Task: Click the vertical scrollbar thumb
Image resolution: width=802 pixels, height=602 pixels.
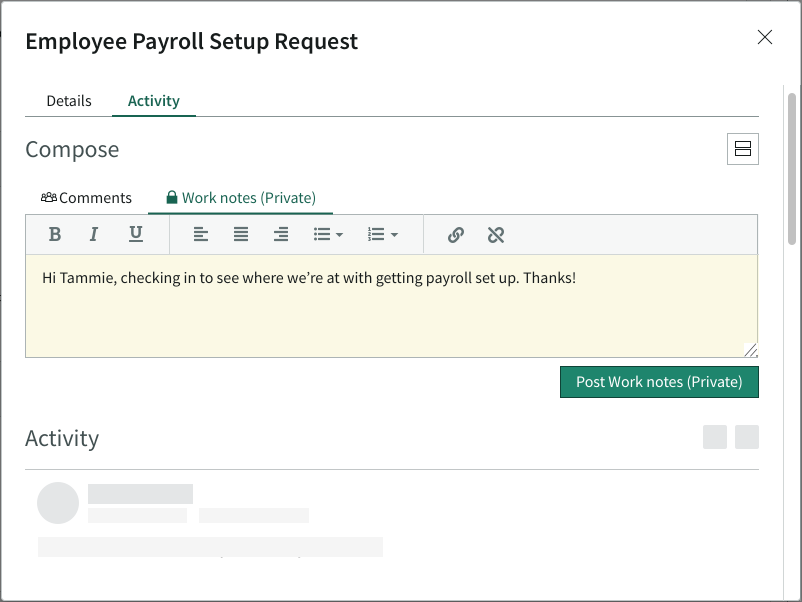Action: [x=792, y=169]
